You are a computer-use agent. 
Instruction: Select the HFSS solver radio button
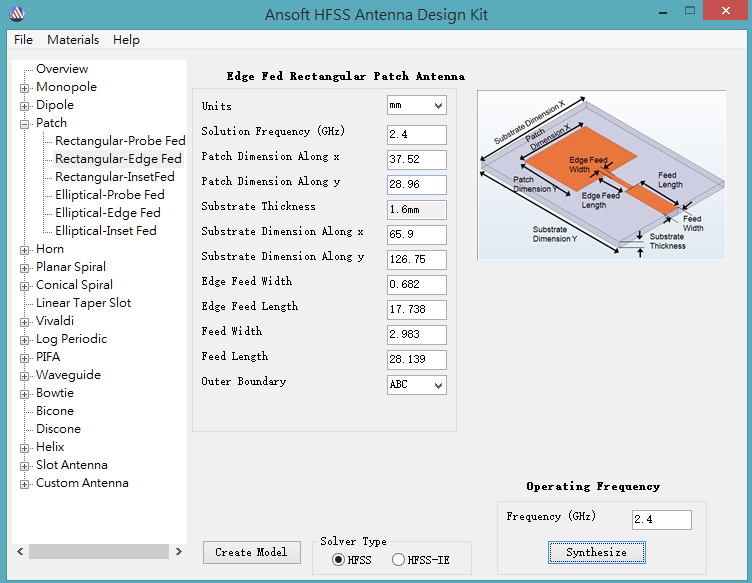tap(338, 560)
